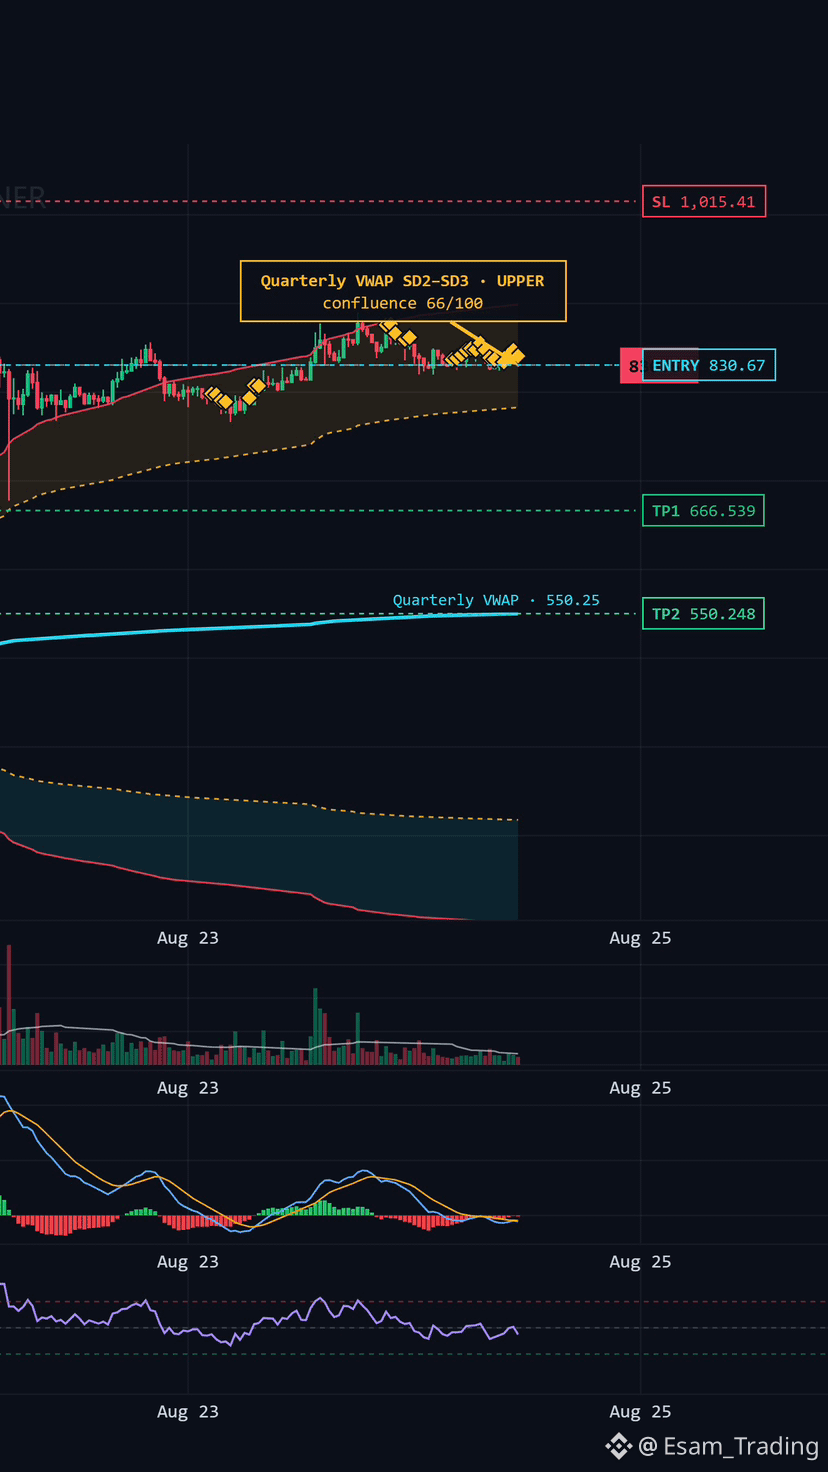Select the ENTRY 830.67 price label
Screen dimensions: 828x1472
[x=709, y=365]
